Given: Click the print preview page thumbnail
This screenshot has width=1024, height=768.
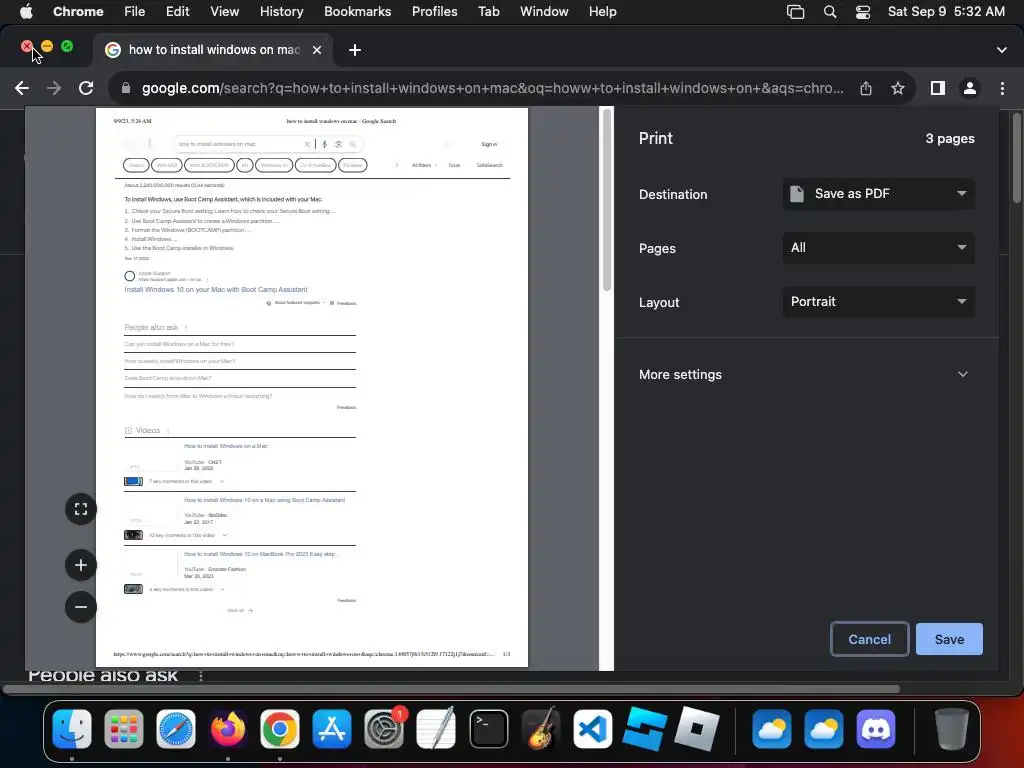Looking at the screenshot, I should 312,387.
